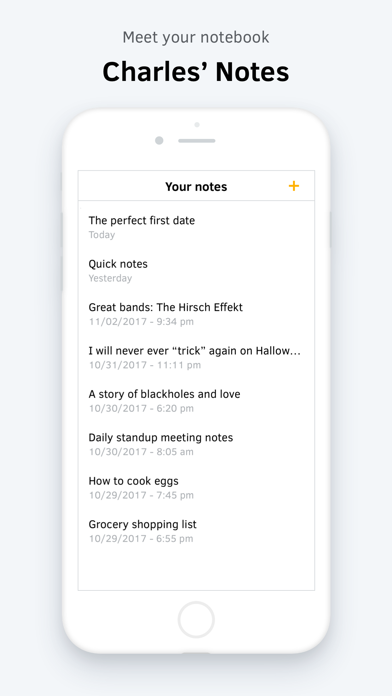Open the Halloween 'trick' note
This screenshot has width=392, height=696.
tap(196, 357)
